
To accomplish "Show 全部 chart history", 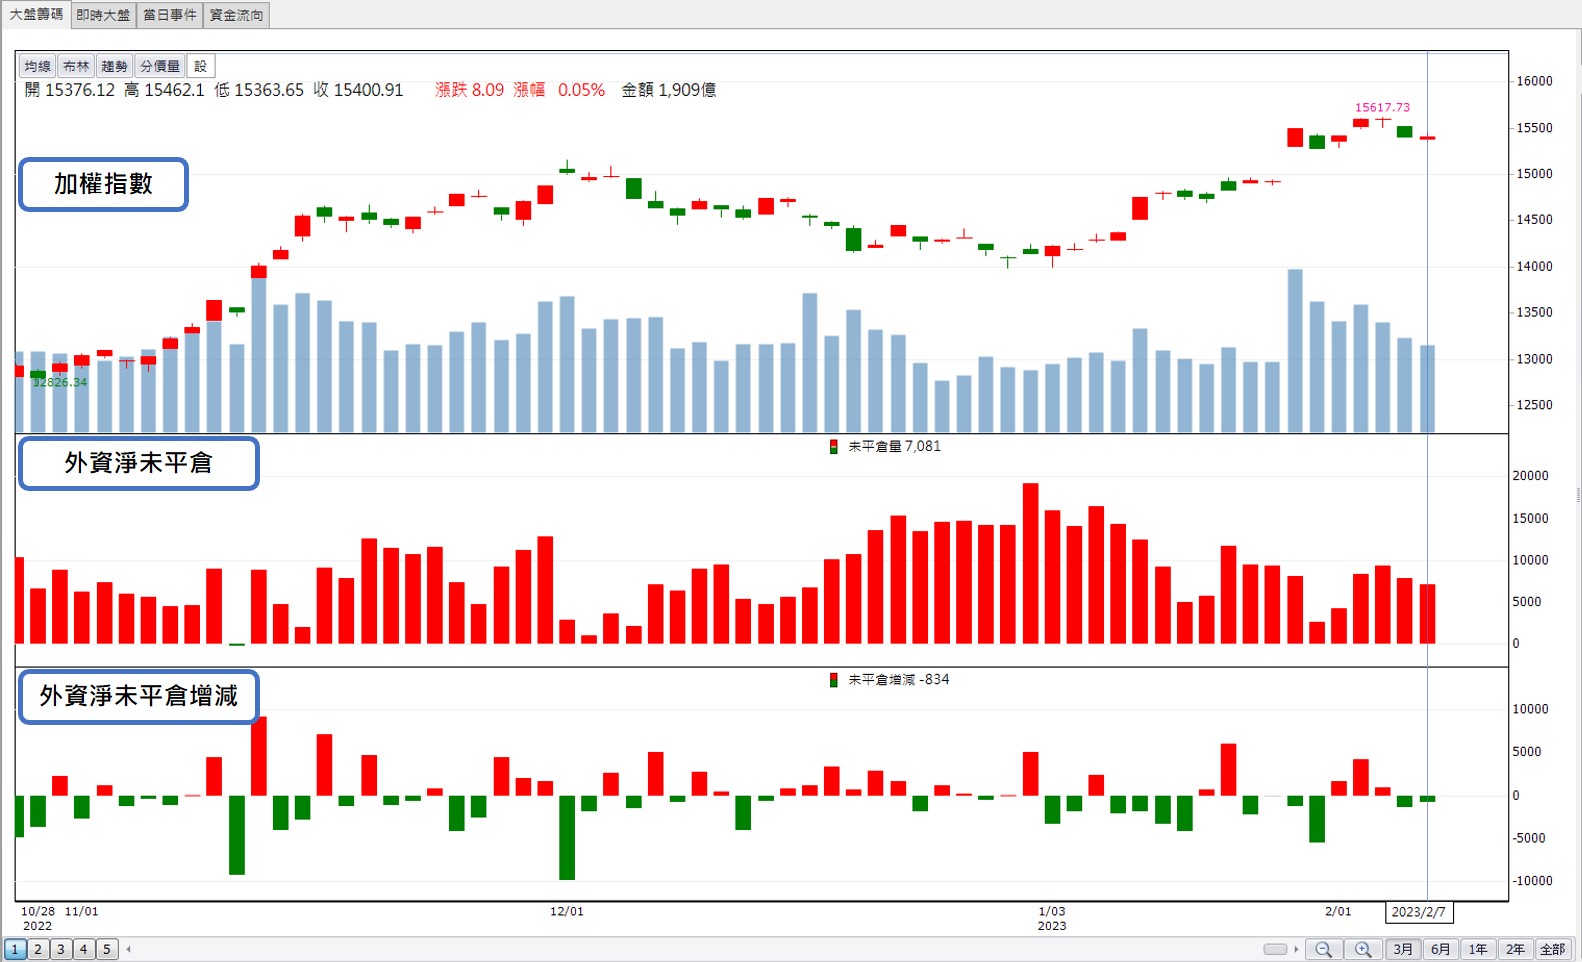I will click(1553, 949).
